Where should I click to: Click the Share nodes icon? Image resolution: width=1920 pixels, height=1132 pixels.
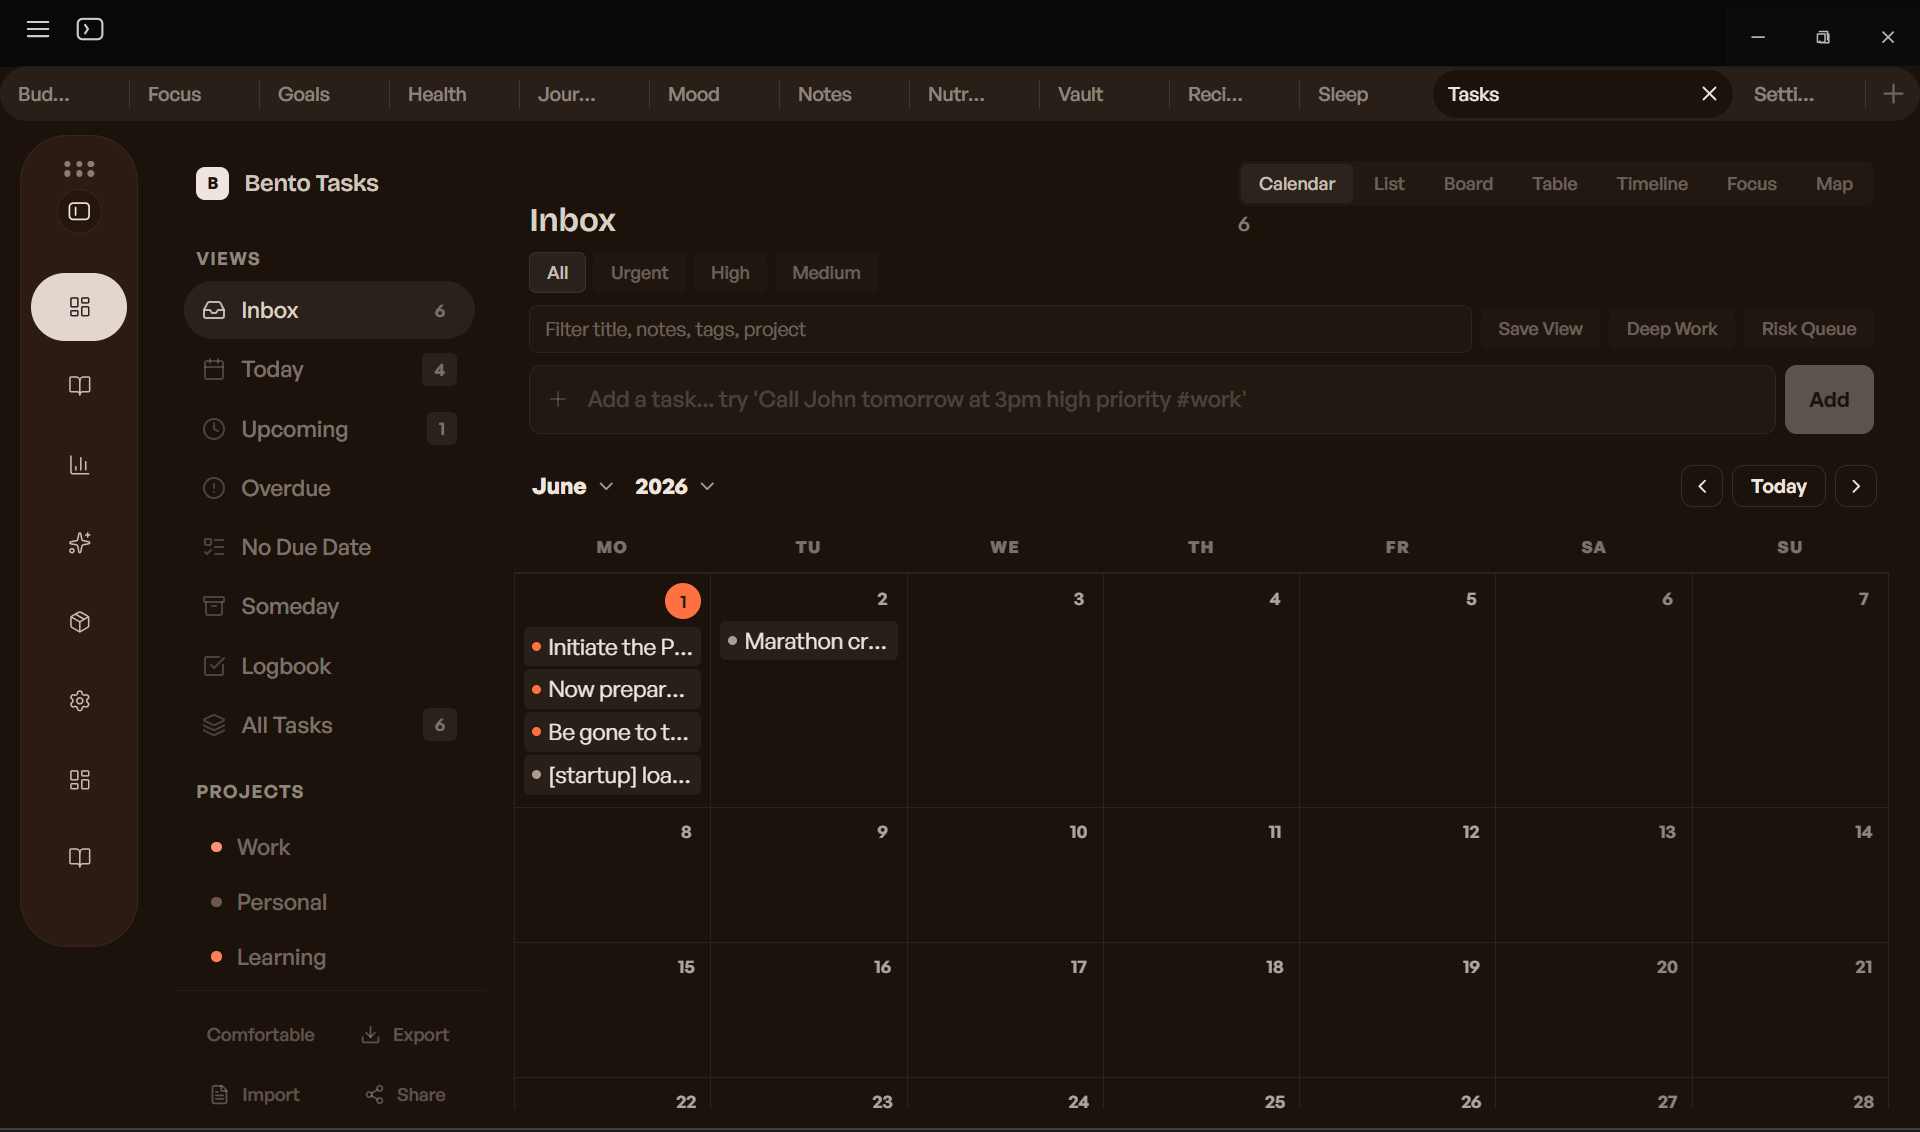pos(375,1095)
